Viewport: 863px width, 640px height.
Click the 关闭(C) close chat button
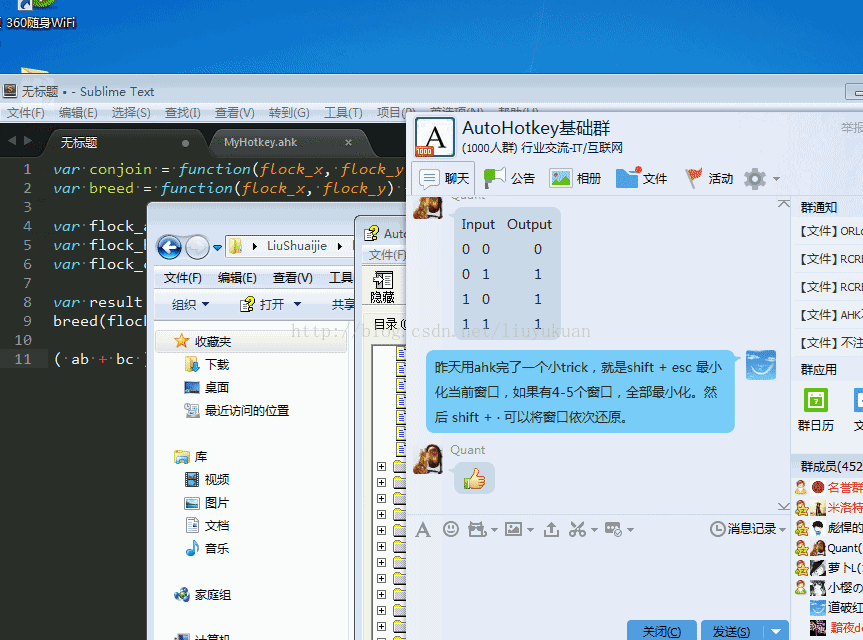click(x=662, y=631)
